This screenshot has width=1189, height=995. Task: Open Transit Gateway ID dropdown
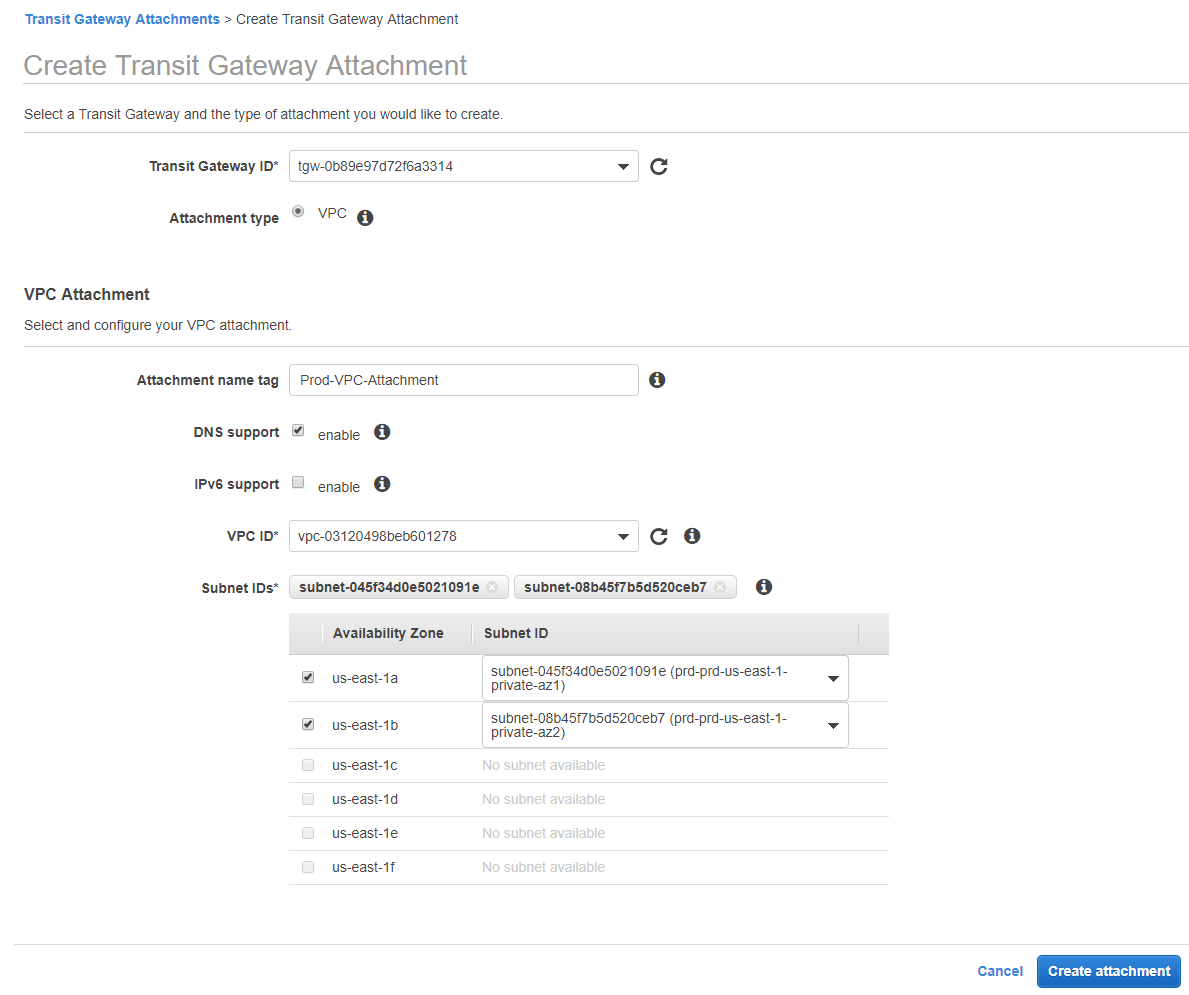tap(463, 167)
